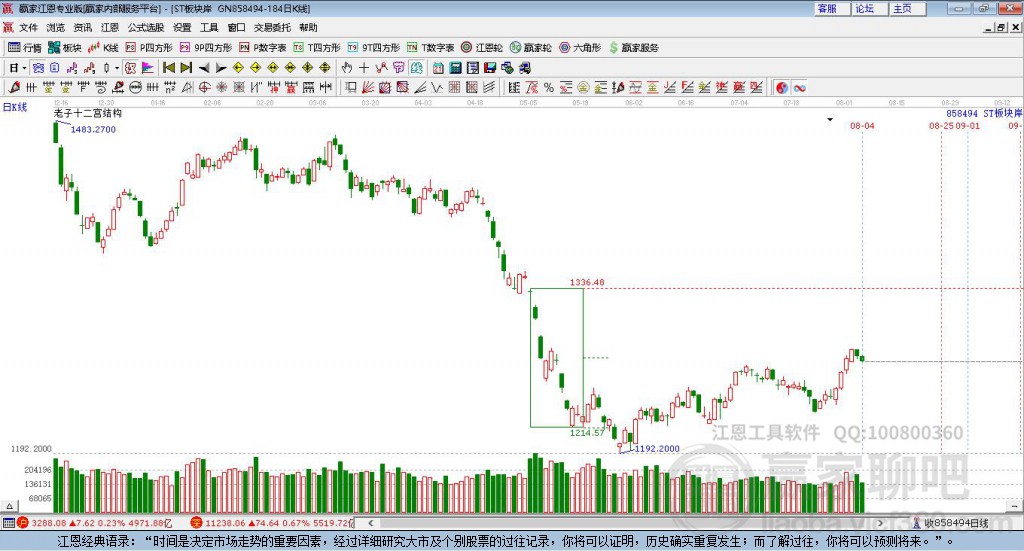Click the volume panel up-triangle button
The width and height of the screenshot is (1024, 551).
point(9,506)
